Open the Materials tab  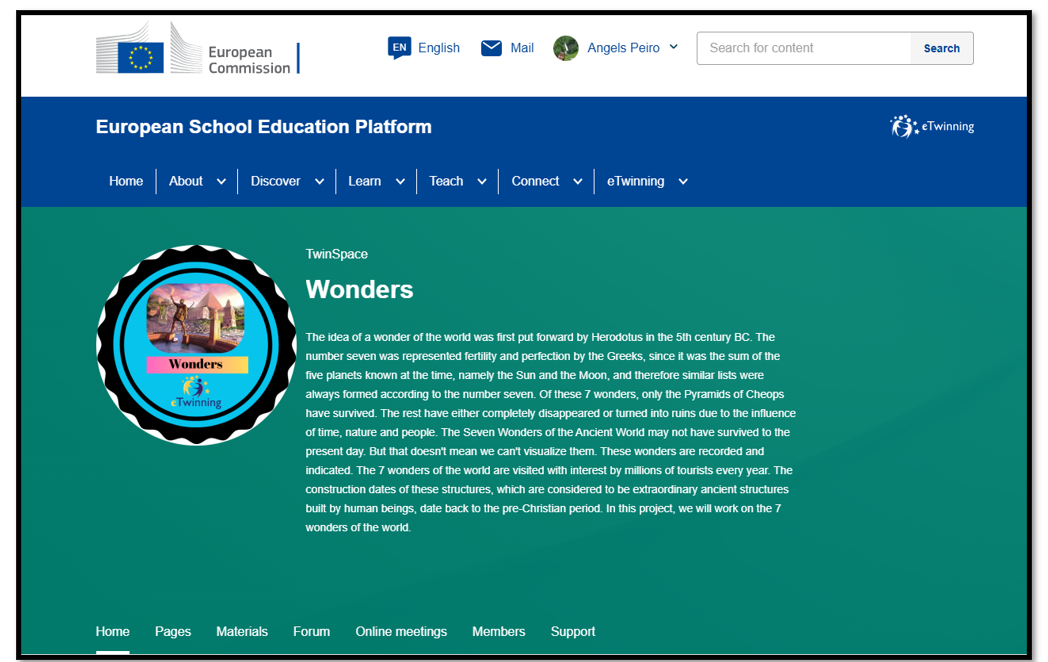pyautogui.click(x=242, y=631)
